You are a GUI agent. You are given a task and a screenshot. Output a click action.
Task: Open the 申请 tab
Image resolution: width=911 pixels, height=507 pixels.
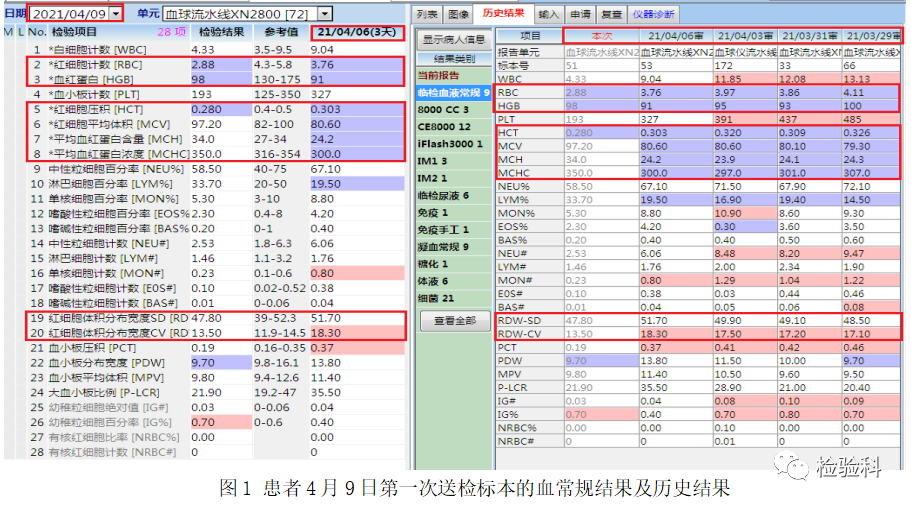[580, 14]
